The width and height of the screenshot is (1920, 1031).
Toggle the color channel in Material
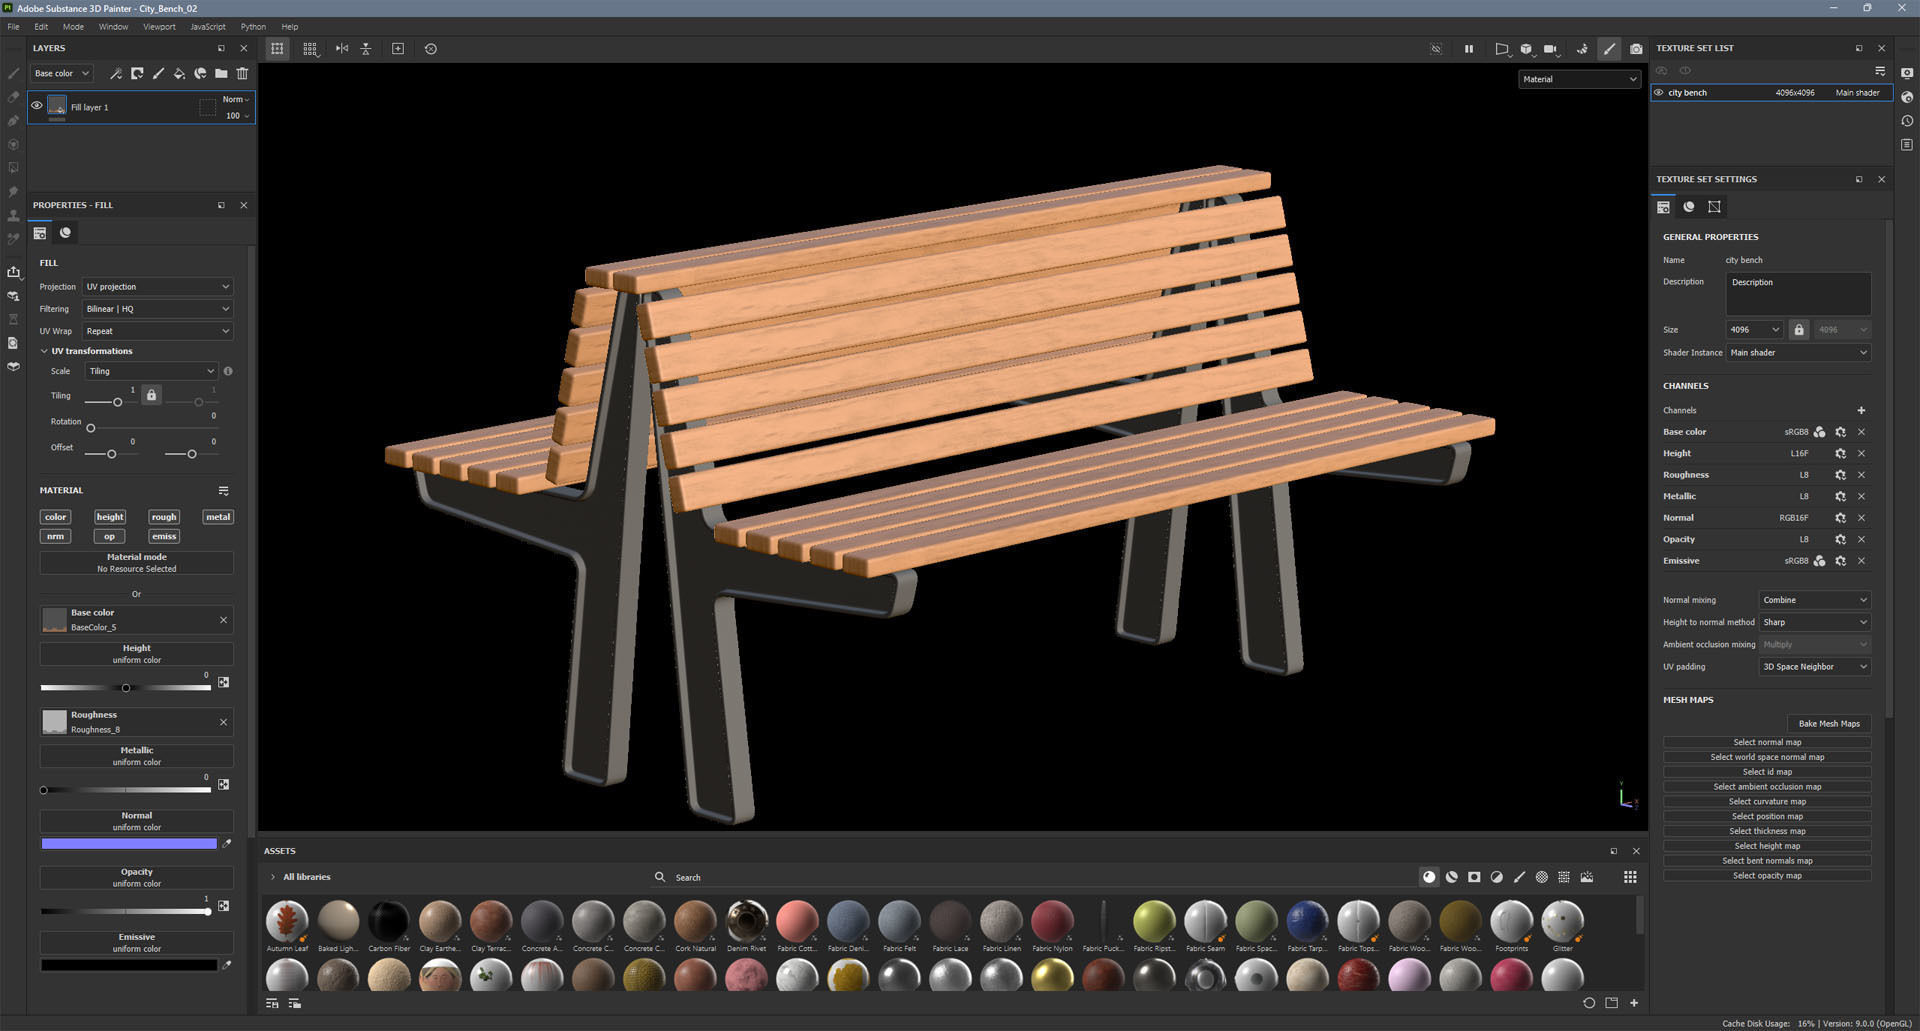(x=55, y=517)
